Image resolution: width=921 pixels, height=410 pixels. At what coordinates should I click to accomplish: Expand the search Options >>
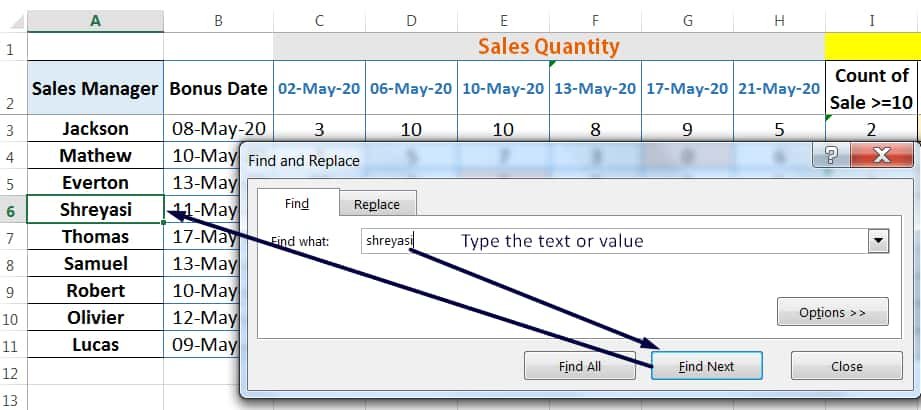tap(832, 312)
